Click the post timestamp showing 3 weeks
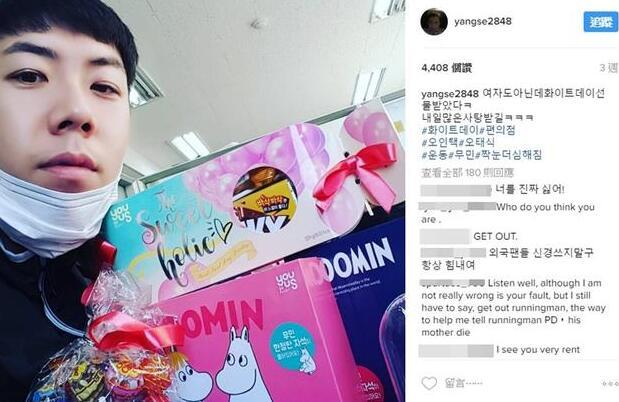Viewport: 619px width, 402px height. (x=608, y=68)
